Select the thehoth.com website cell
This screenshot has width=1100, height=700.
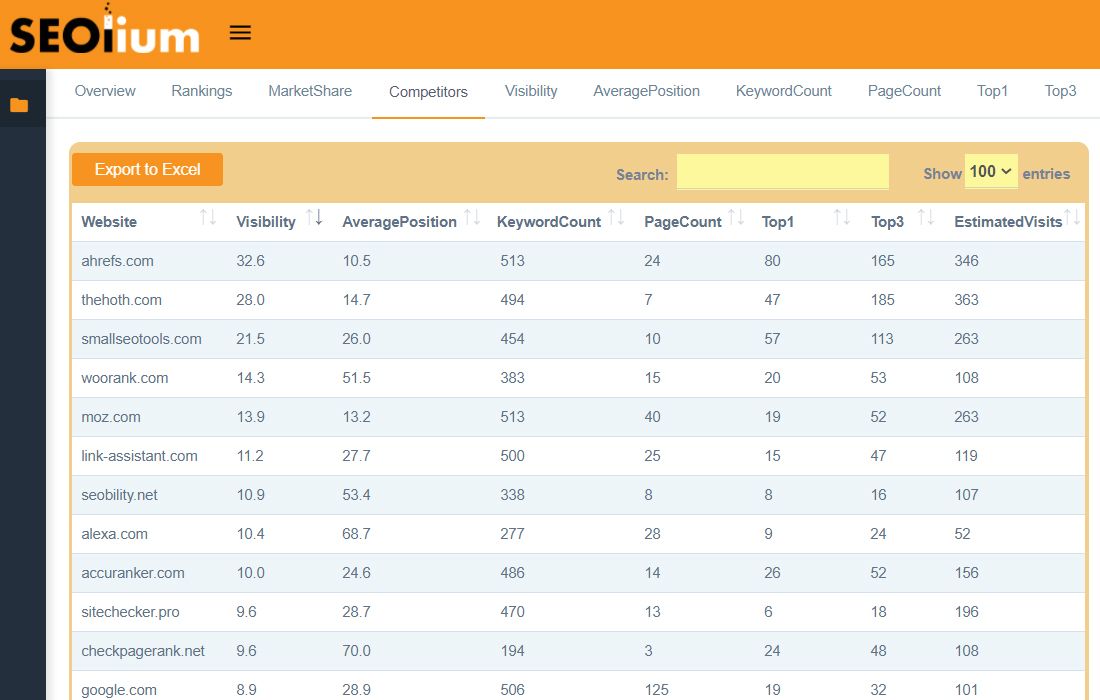pyautogui.click(x=121, y=300)
